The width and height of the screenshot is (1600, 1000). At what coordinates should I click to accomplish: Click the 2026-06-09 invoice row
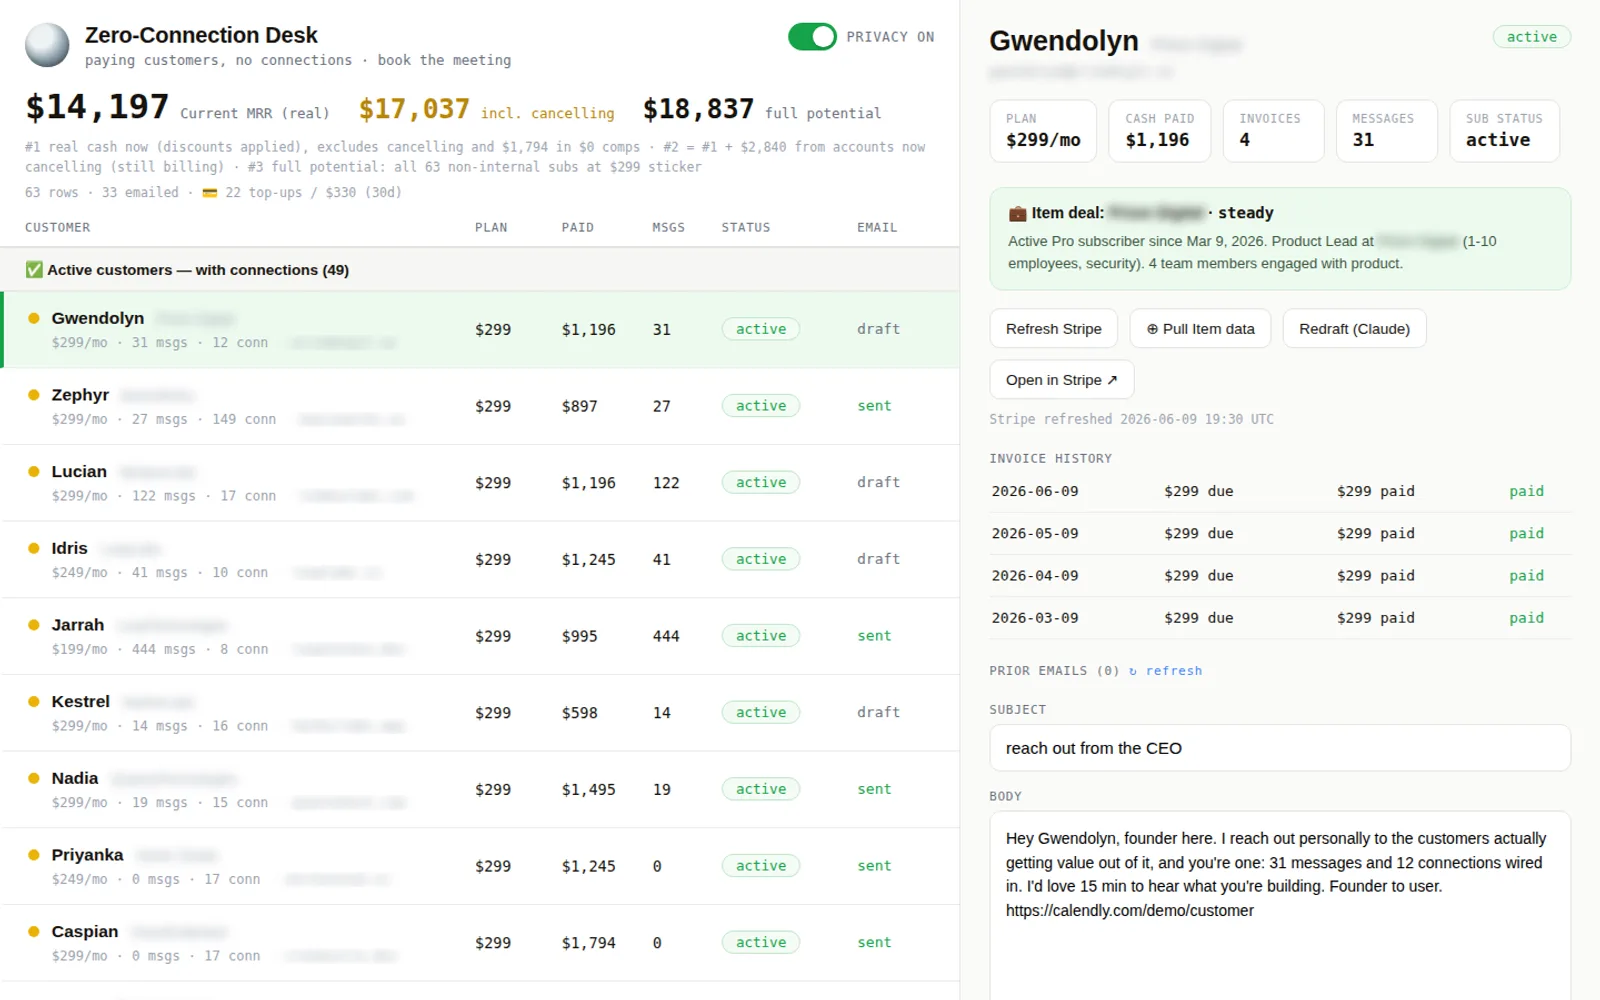click(1280, 492)
